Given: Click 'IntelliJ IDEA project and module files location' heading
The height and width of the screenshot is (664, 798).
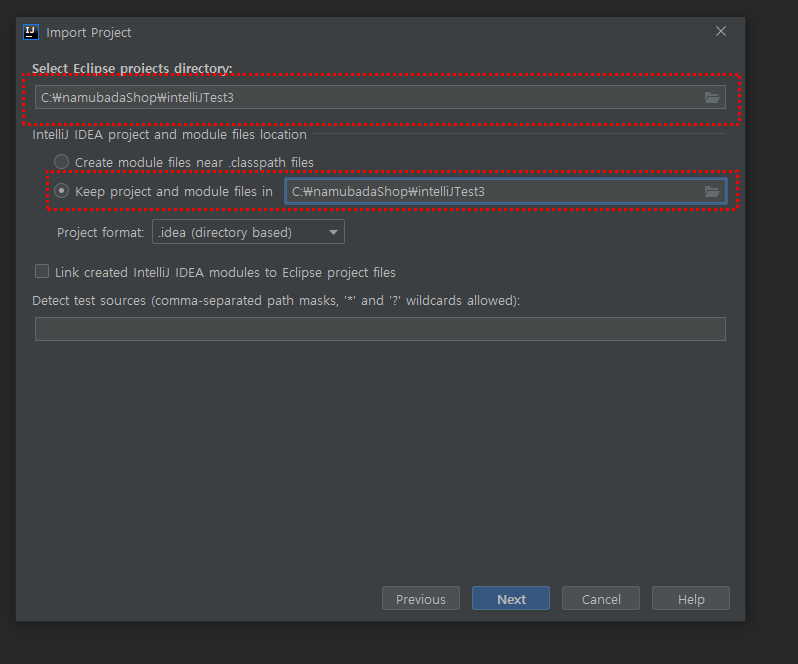Looking at the screenshot, I should coord(169,135).
